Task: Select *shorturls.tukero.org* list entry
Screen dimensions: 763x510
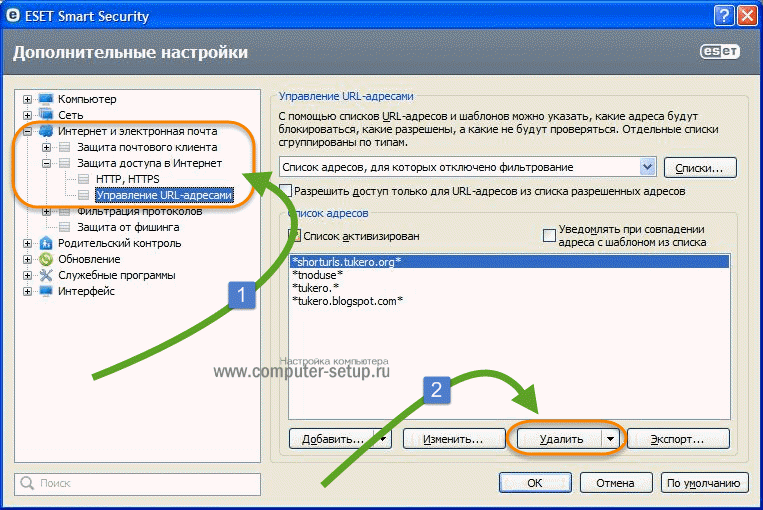Action: (509, 262)
